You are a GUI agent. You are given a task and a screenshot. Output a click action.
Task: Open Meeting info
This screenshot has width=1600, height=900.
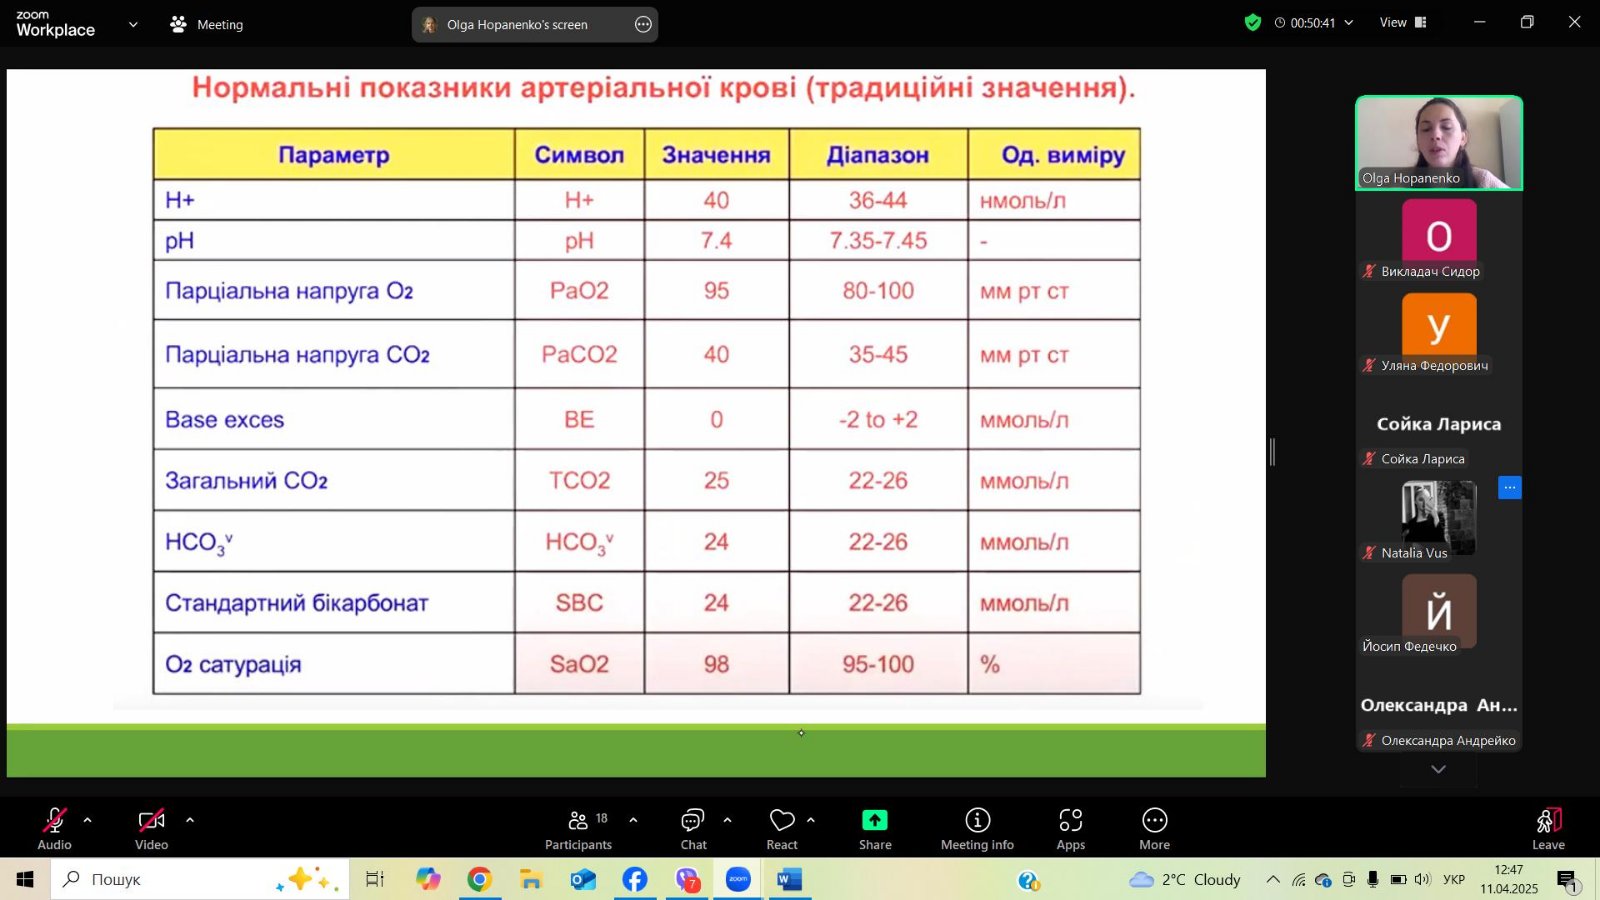(x=977, y=828)
